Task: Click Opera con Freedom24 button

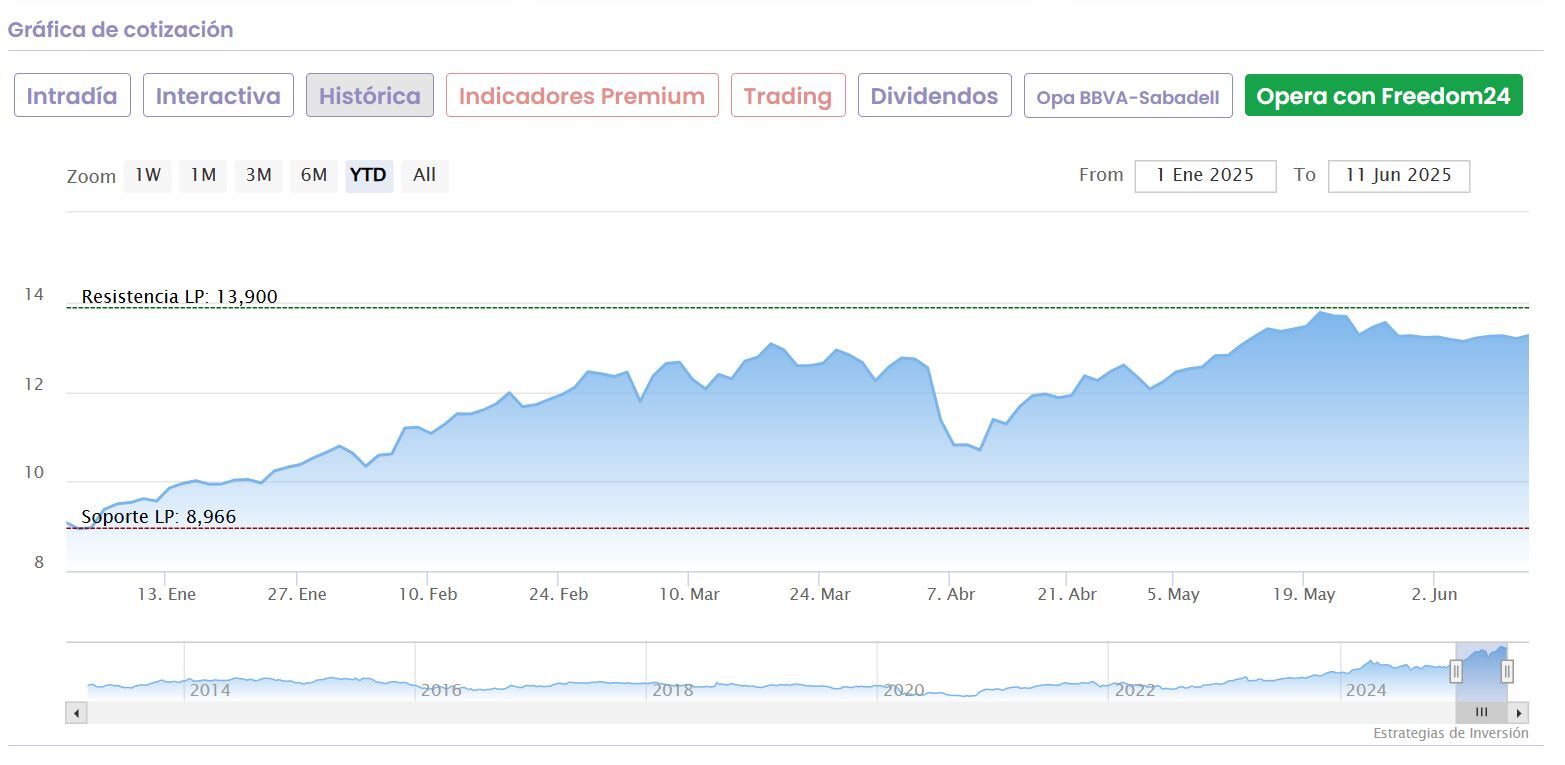Action: click(1383, 96)
